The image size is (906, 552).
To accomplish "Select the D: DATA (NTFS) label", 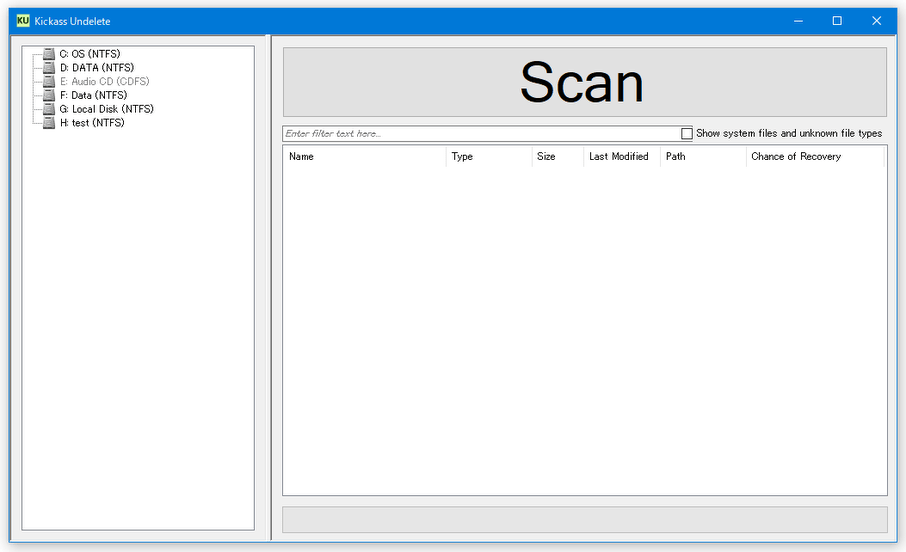I will pos(96,68).
